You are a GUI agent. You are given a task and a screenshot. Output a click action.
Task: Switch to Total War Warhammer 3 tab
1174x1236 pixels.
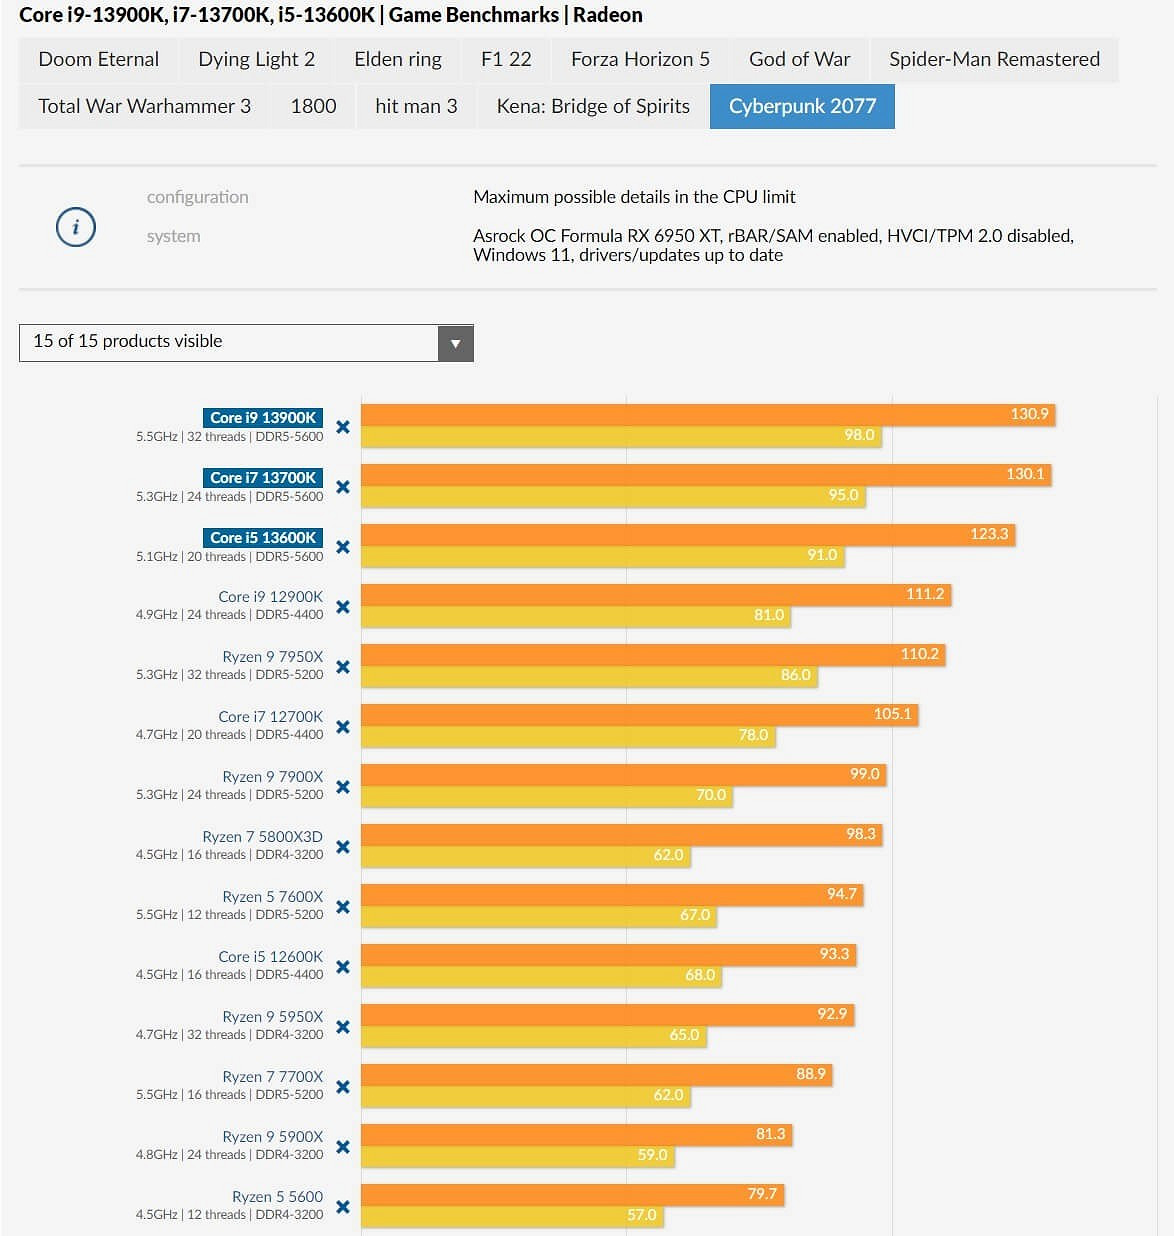[x=144, y=107]
